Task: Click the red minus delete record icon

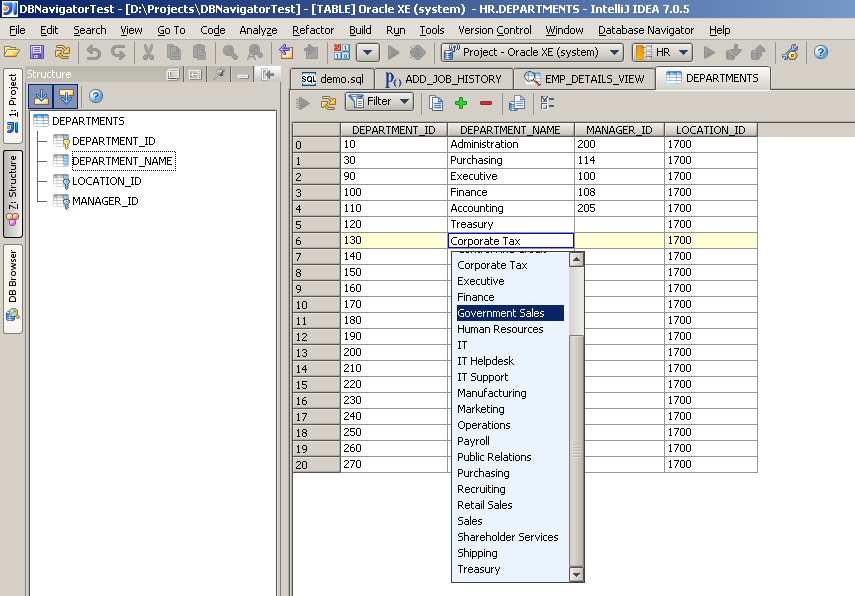Action: click(486, 103)
